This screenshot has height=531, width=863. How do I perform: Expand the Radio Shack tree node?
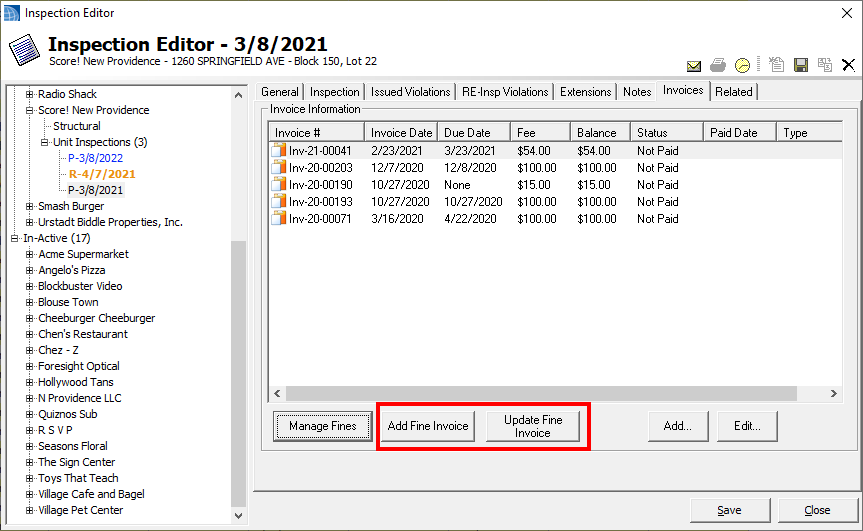(x=30, y=94)
